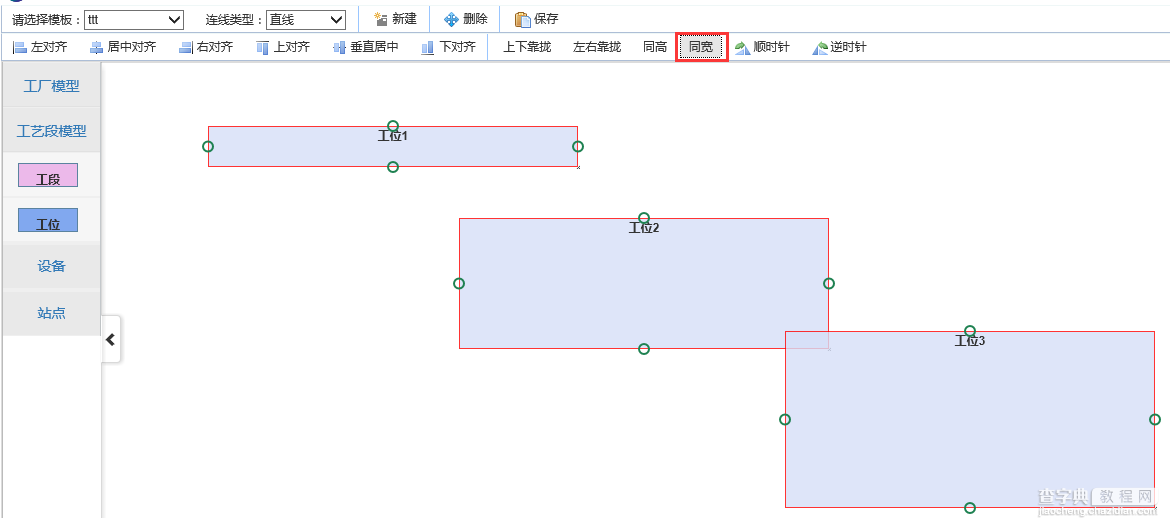The image size is (1170, 518).
Task: Click the 逆时针 counterclockwise rotate icon
Action: click(820, 48)
